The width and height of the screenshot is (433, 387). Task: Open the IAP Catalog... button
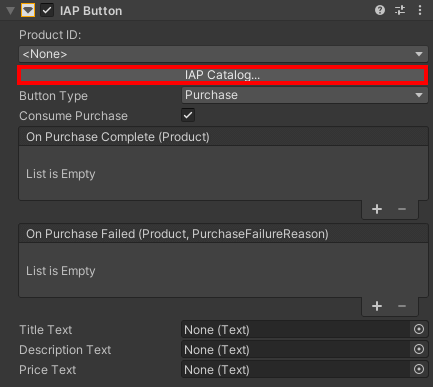223,75
